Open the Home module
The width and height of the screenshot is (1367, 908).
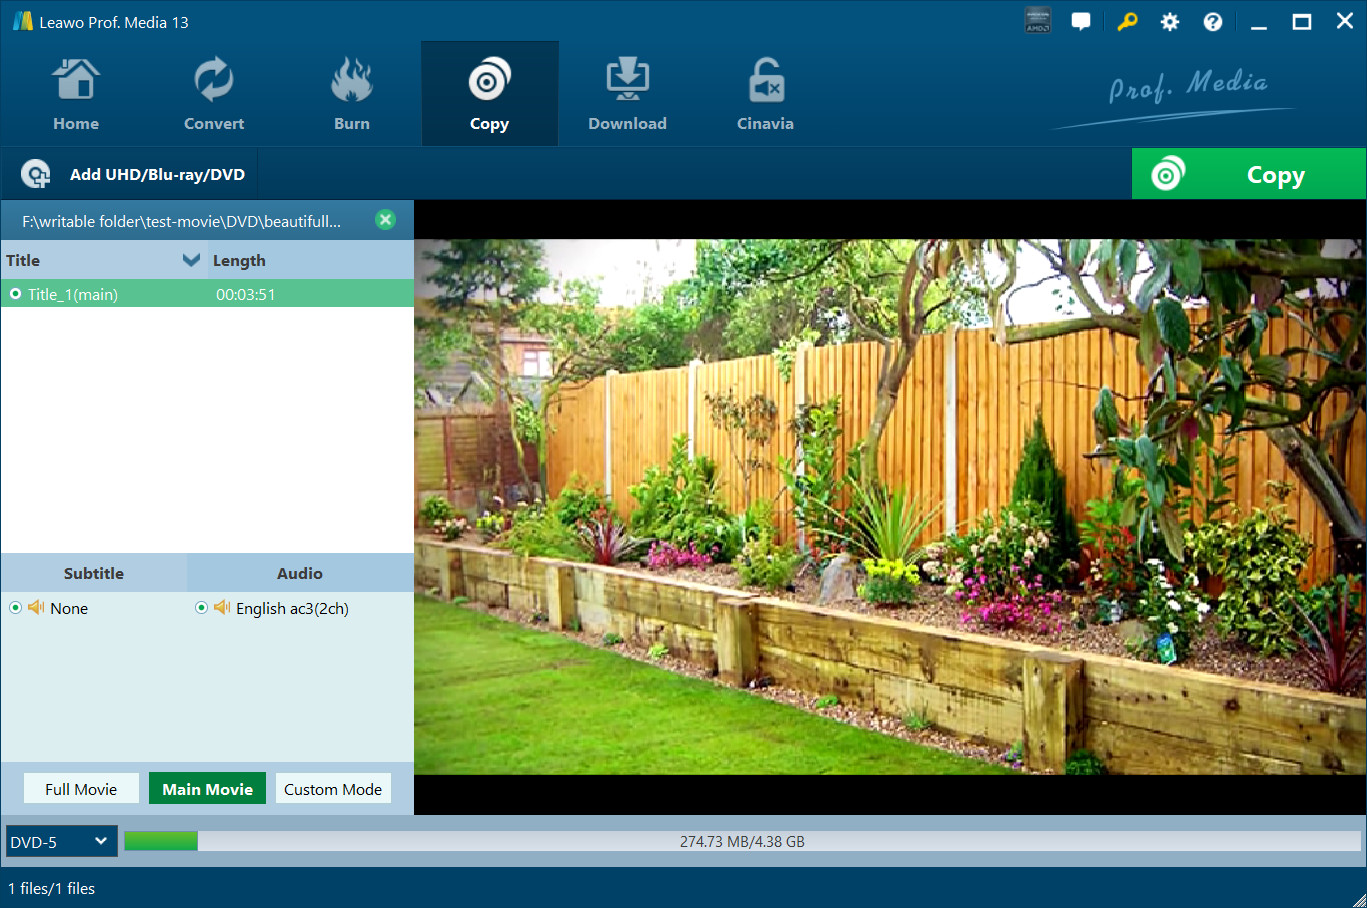76,95
